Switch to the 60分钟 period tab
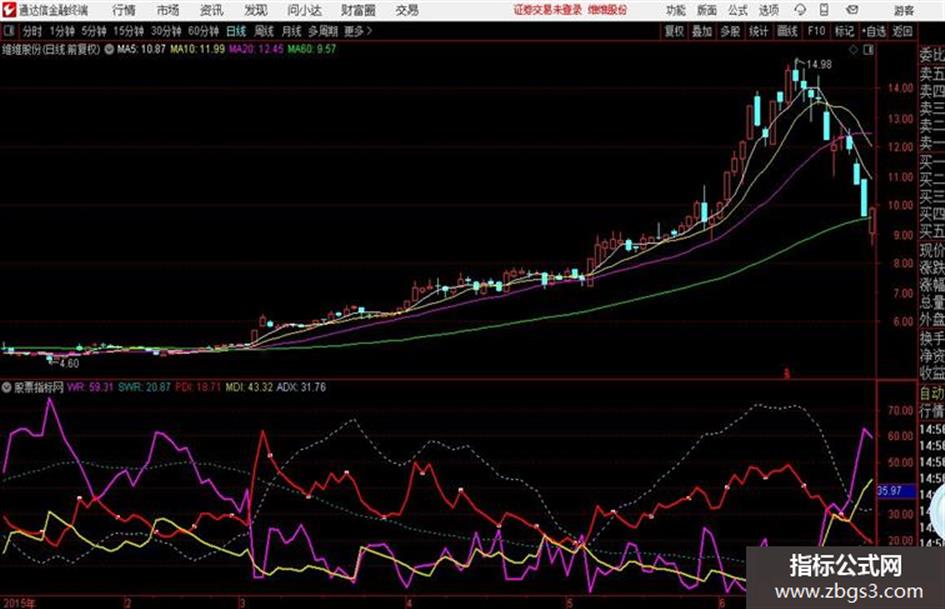Viewport: 945px width, 609px height. point(204,31)
